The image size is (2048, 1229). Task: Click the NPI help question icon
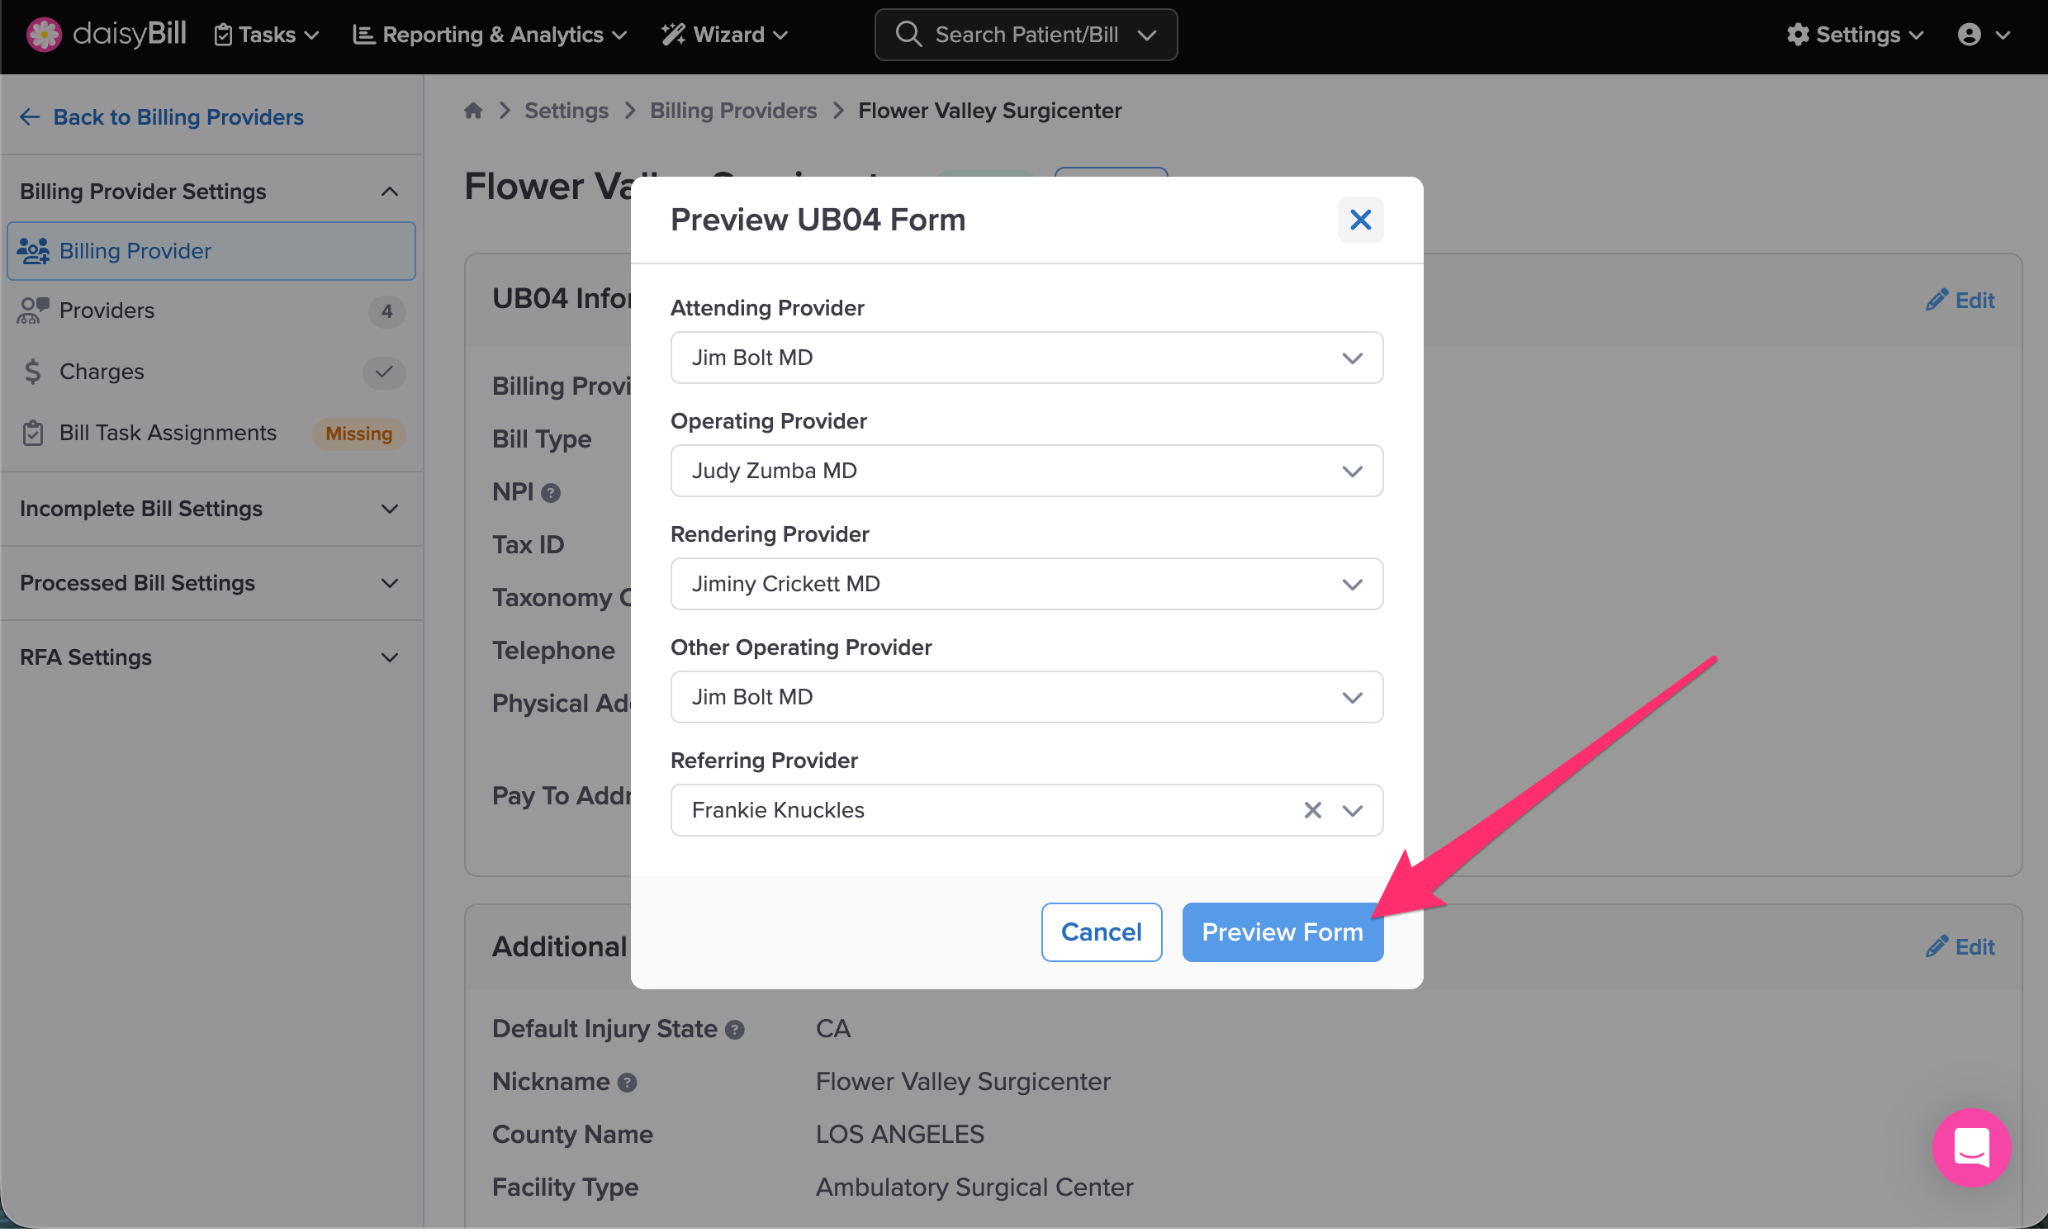point(551,493)
